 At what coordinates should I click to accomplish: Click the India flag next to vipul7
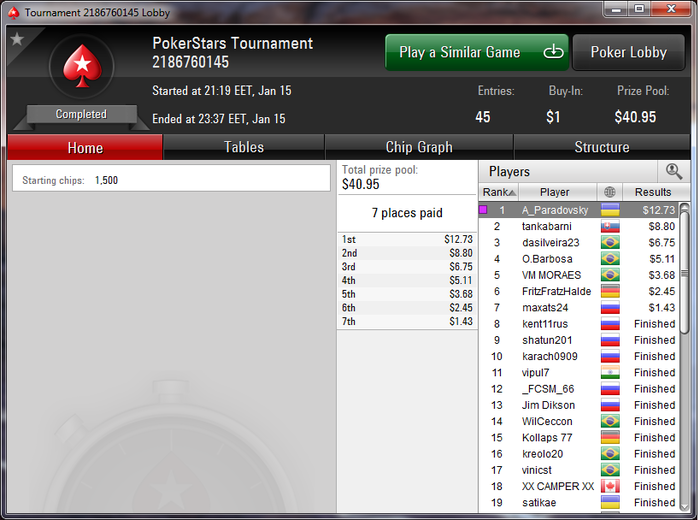(610, 372)
